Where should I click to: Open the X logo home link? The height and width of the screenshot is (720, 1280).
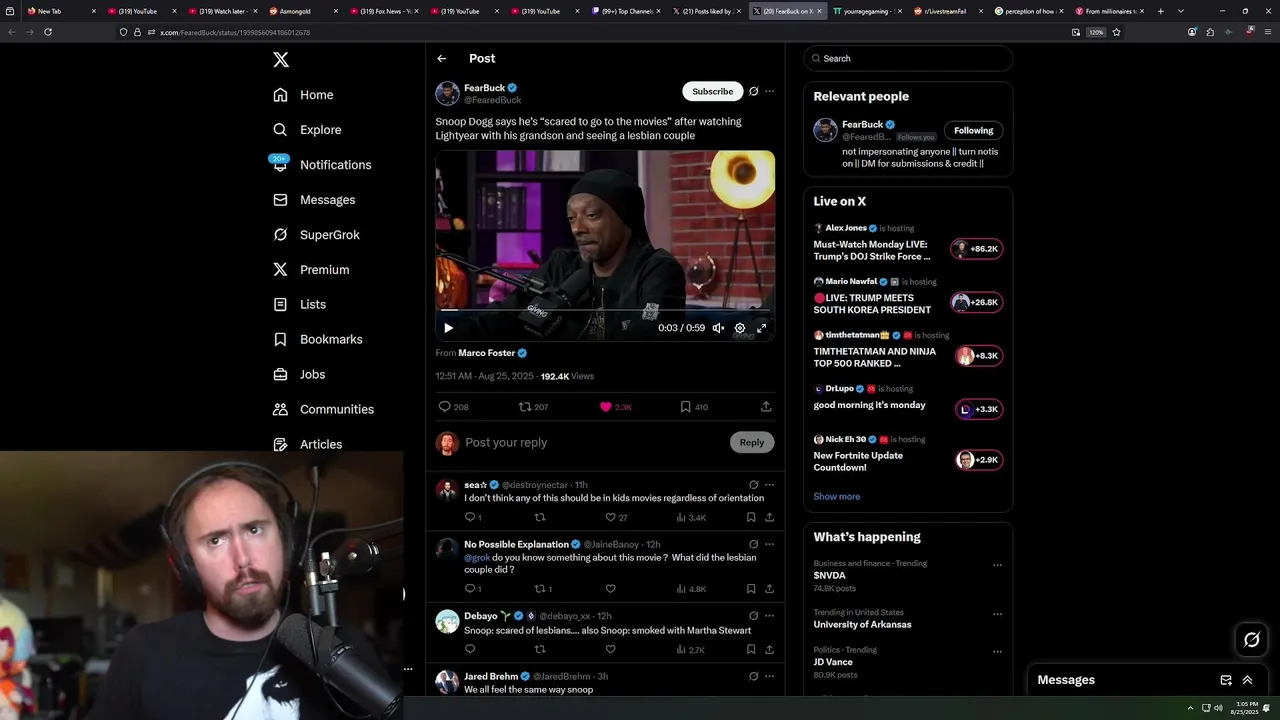pos(281,60)
